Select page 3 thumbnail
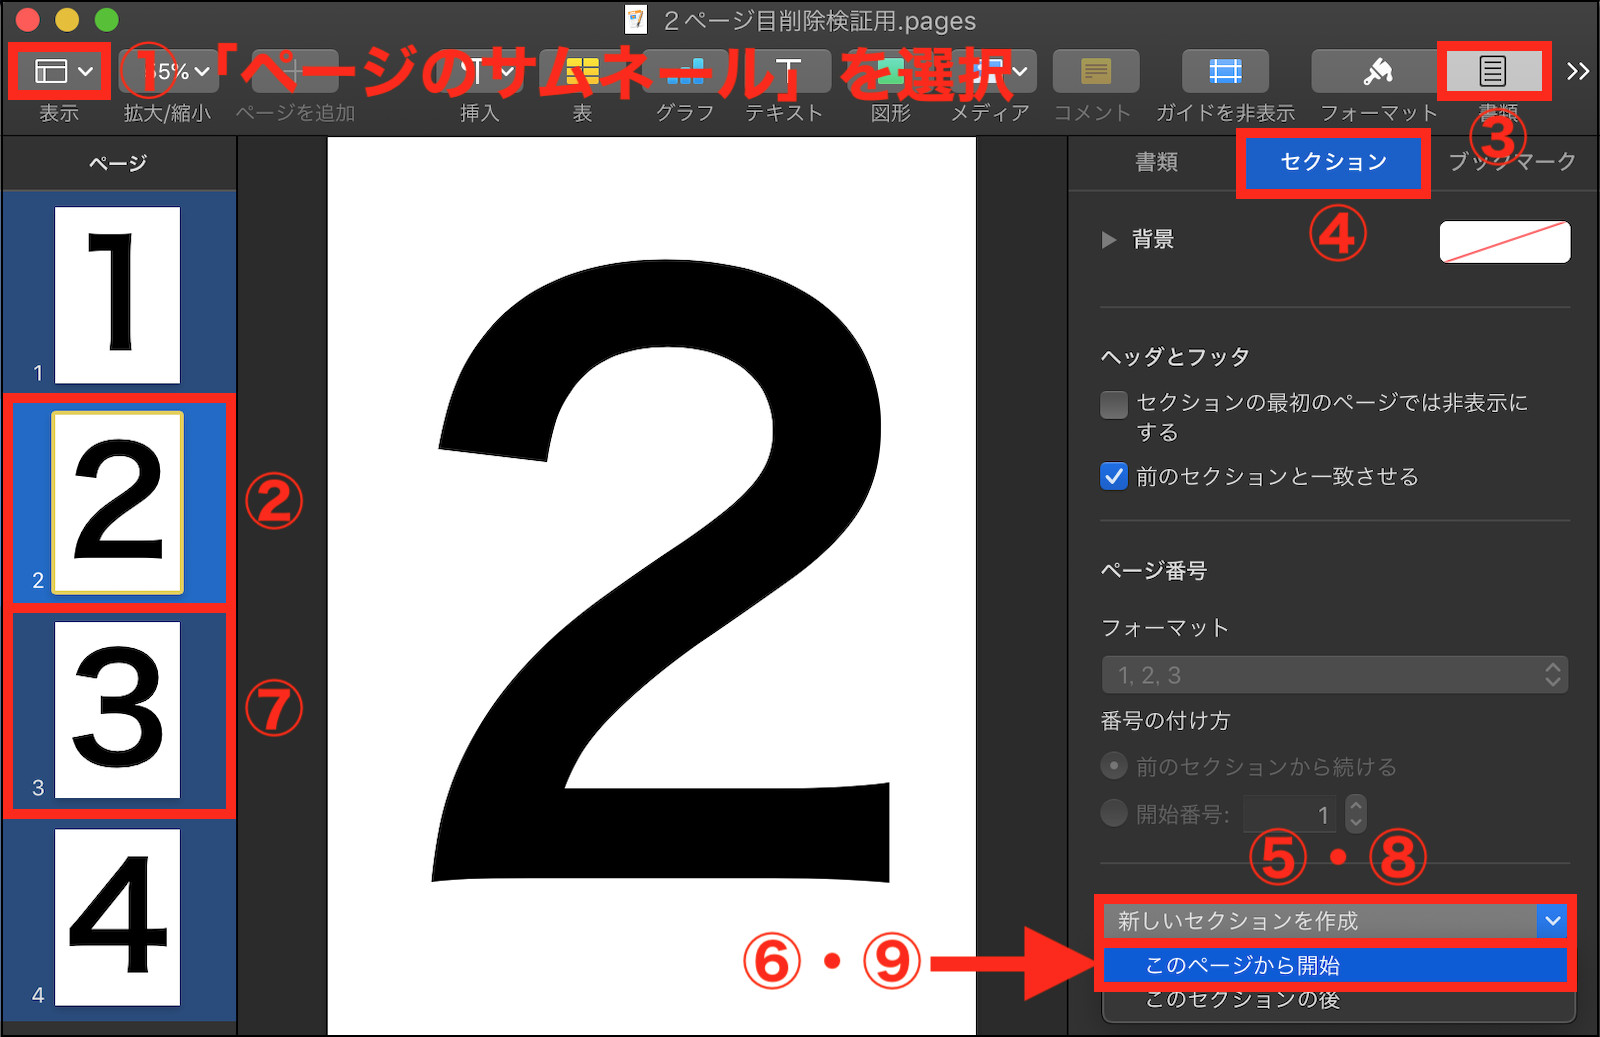The height and width of the screenshot is (1037, 1600). point(117,710)
